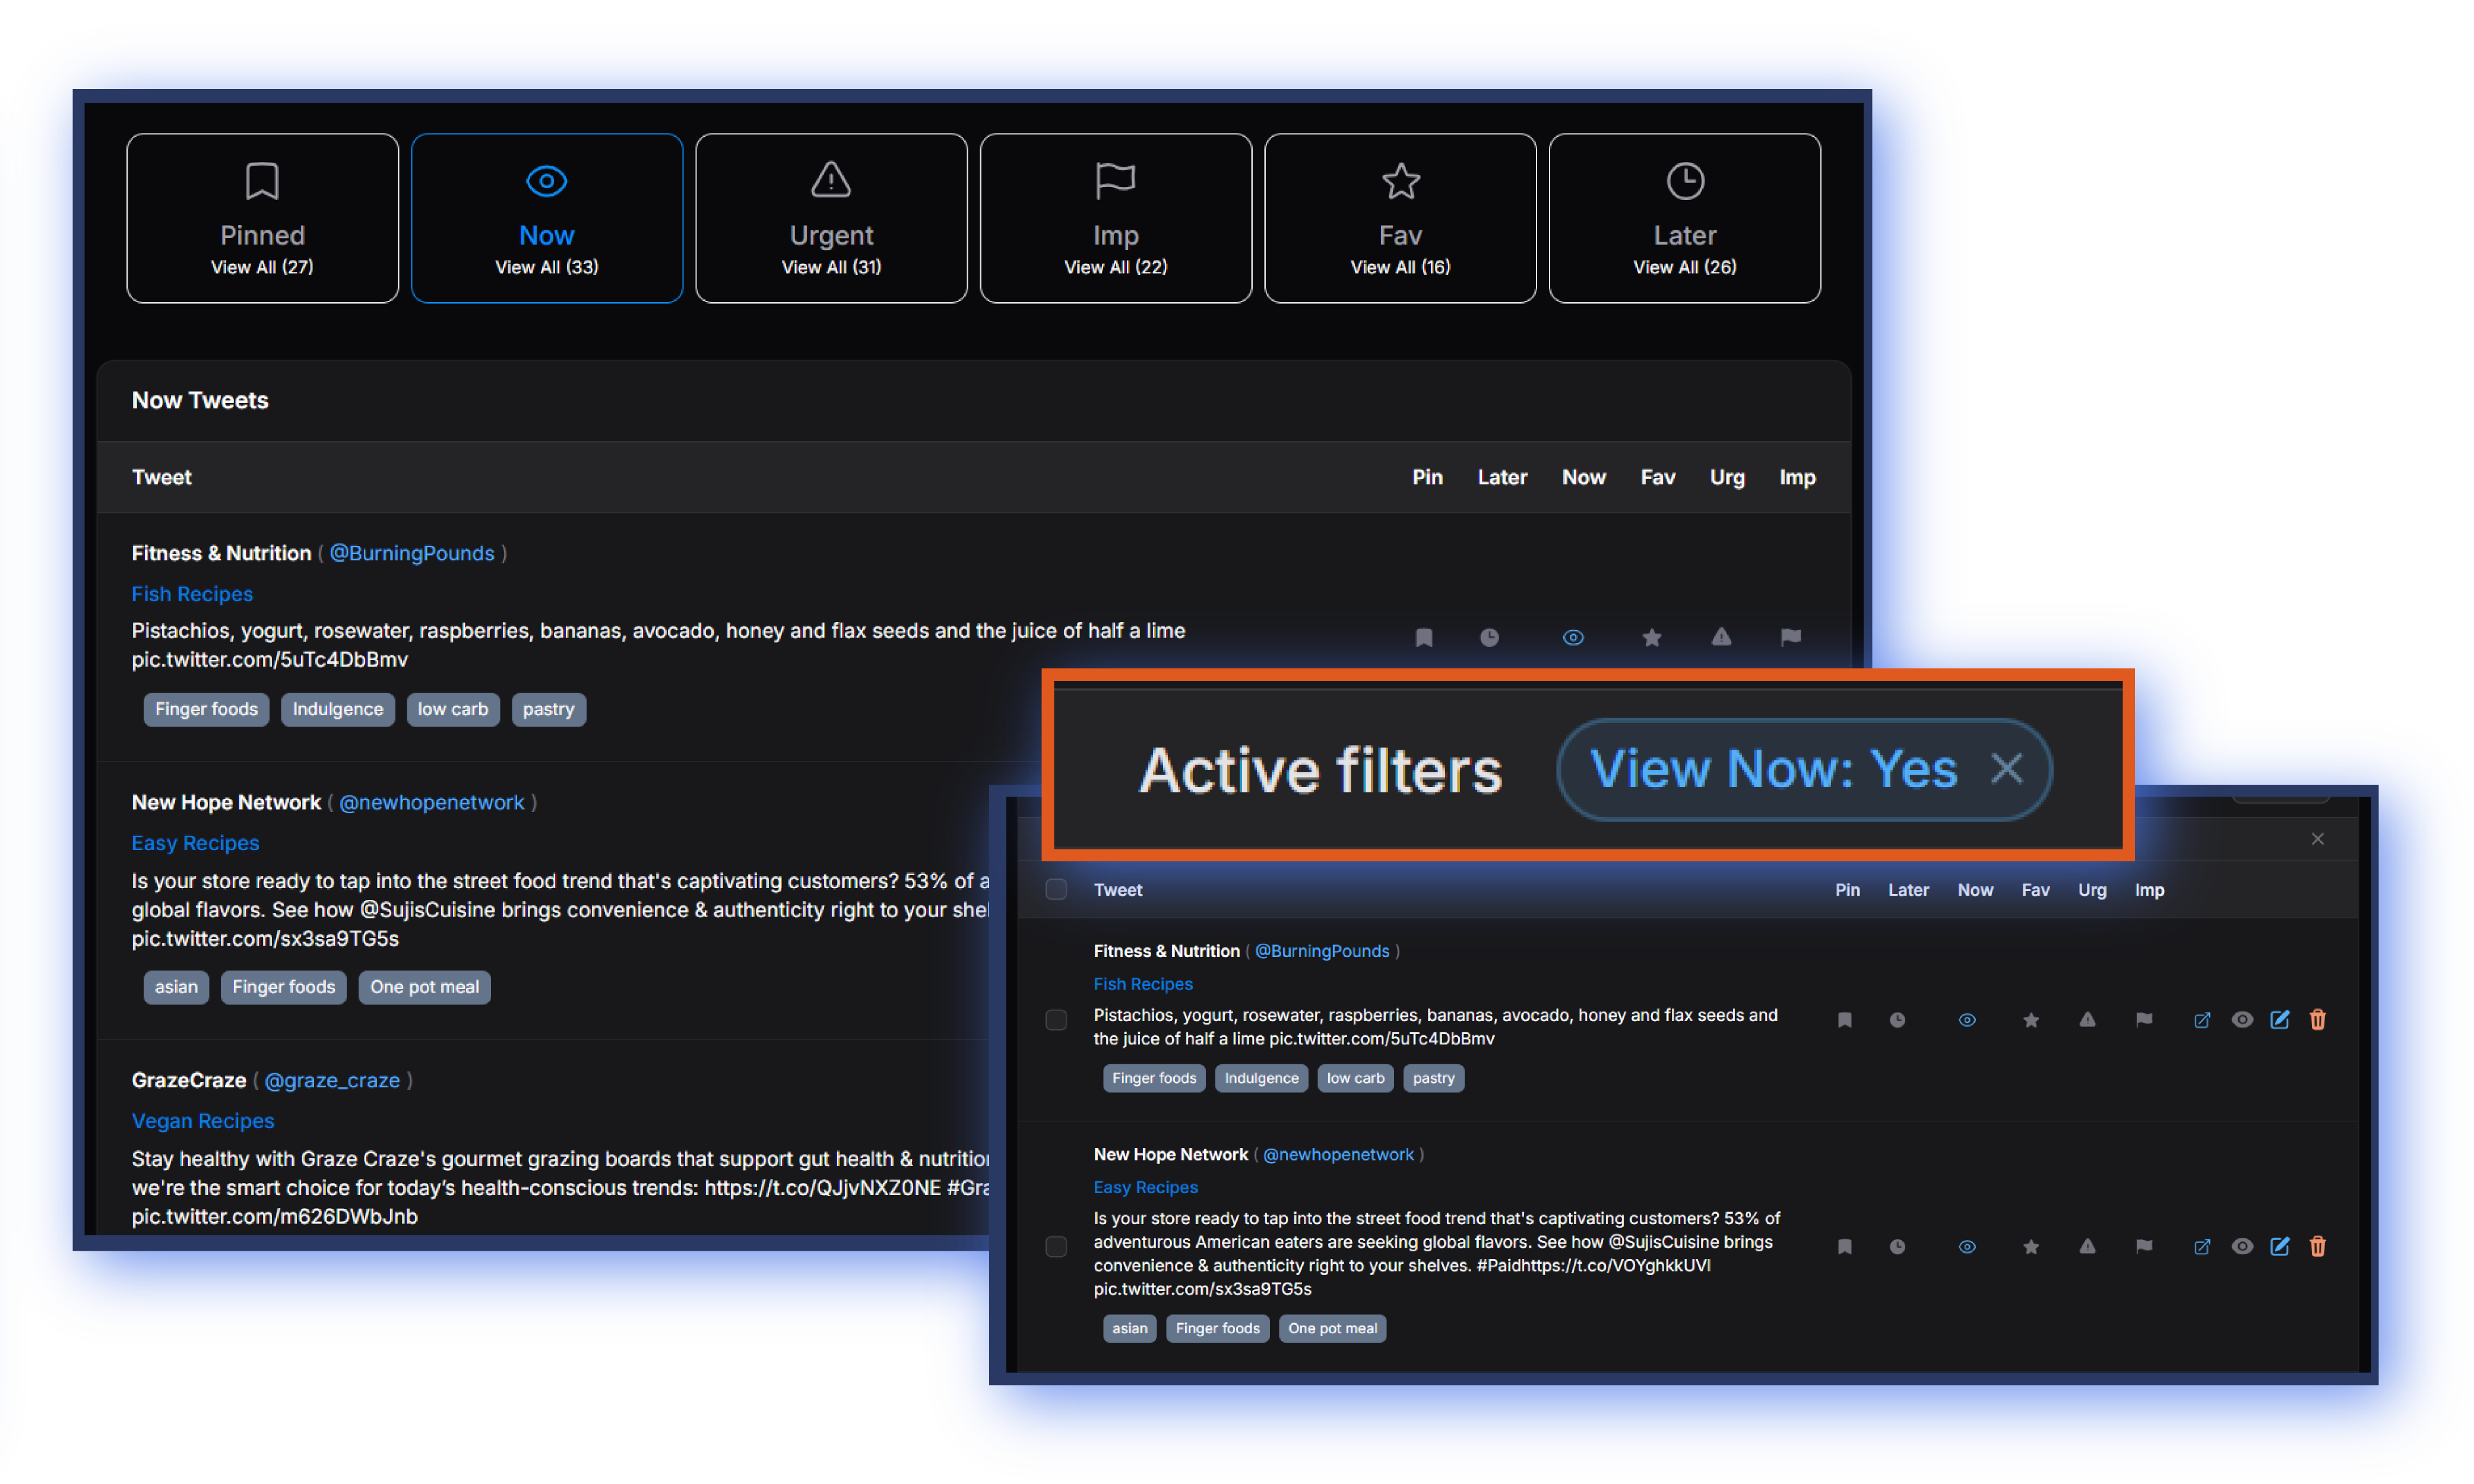2474x1484 pixels.
Task: Open Fish Recipes link in front panel
Action: pyautogui.click(x=1143, y=984)
